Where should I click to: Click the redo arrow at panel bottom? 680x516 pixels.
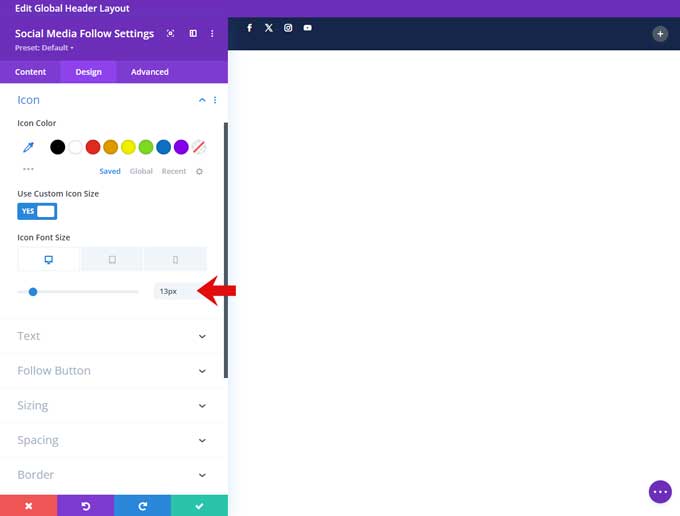(x=142, y=506)
